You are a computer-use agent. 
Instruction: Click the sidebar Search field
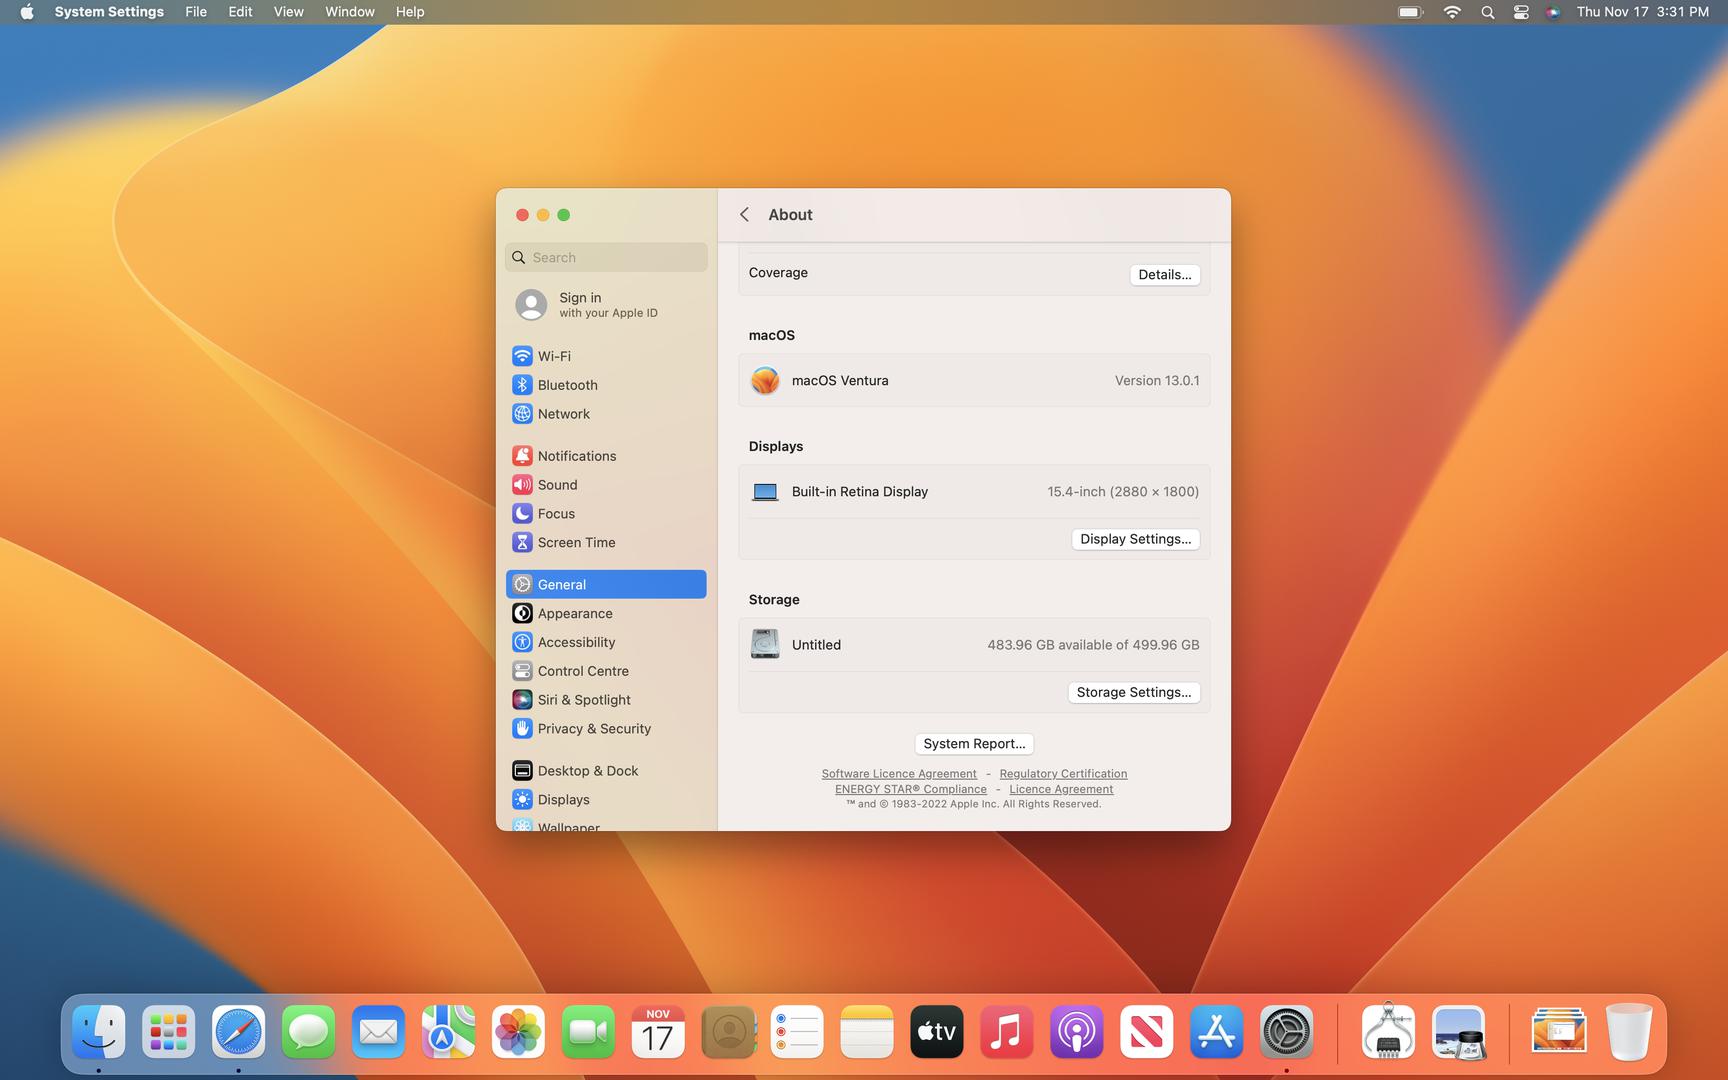pyautogui.click(x=607, y=258)
